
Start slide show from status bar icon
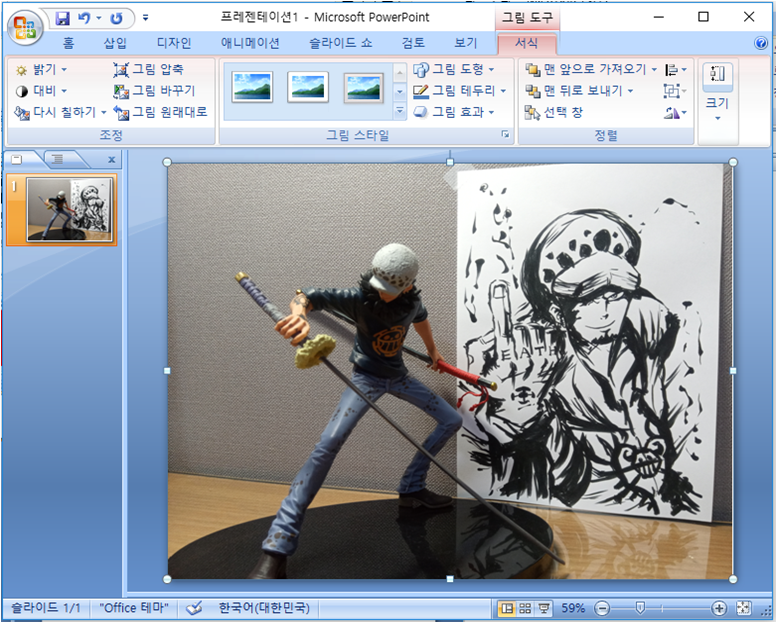coord(544,608)
